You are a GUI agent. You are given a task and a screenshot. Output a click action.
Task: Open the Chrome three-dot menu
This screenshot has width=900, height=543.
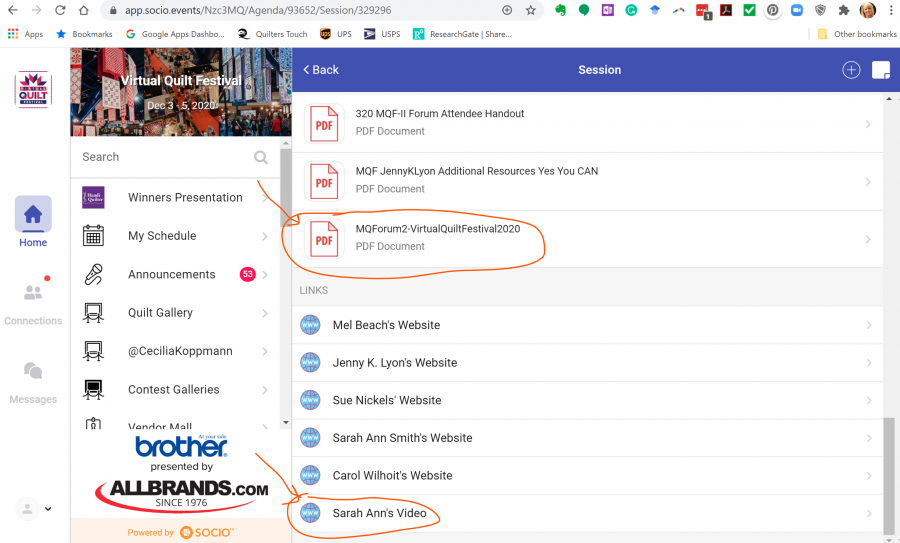891,10
